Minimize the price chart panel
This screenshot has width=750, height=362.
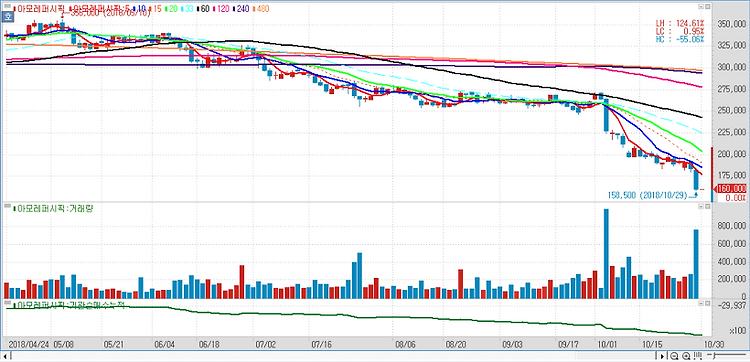[x=700, y=6]
